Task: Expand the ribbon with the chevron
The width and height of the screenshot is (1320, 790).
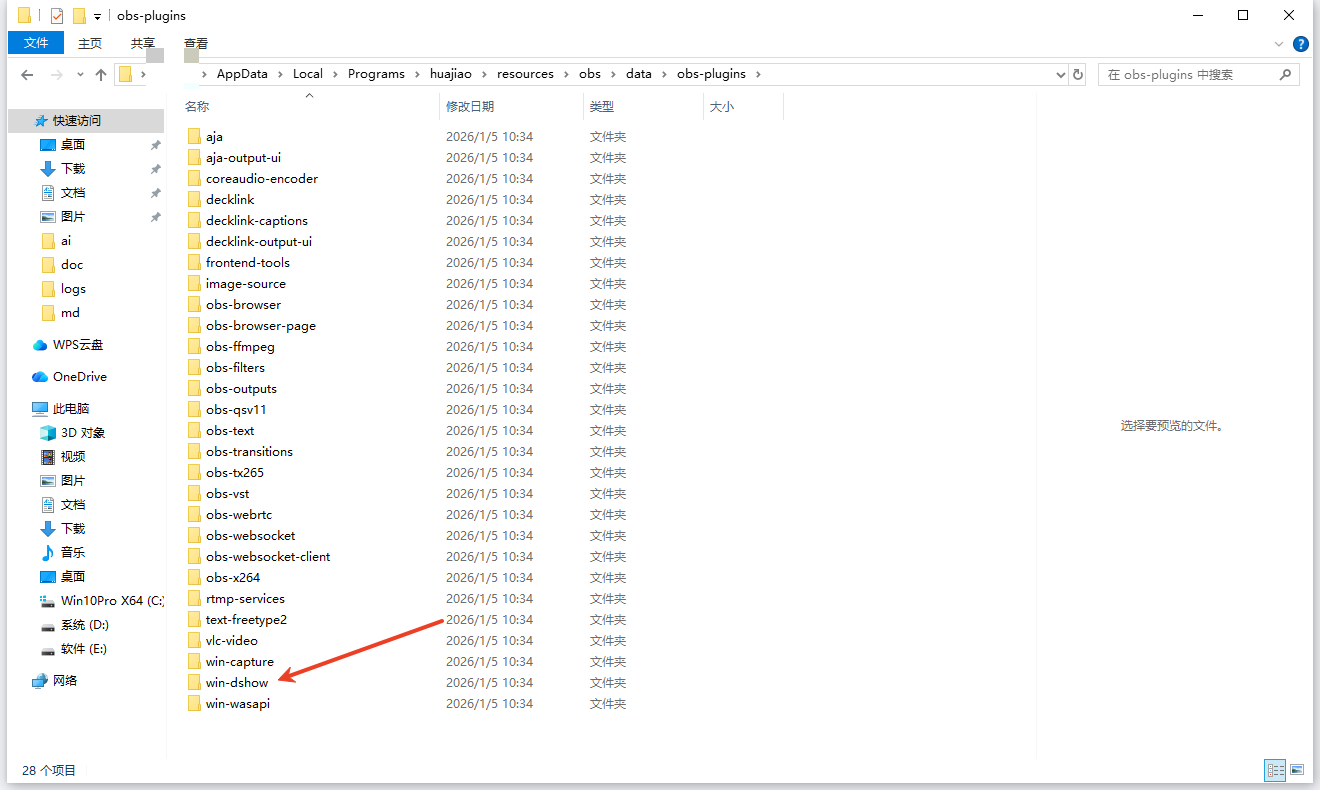Action: [x=1279, y=44]
